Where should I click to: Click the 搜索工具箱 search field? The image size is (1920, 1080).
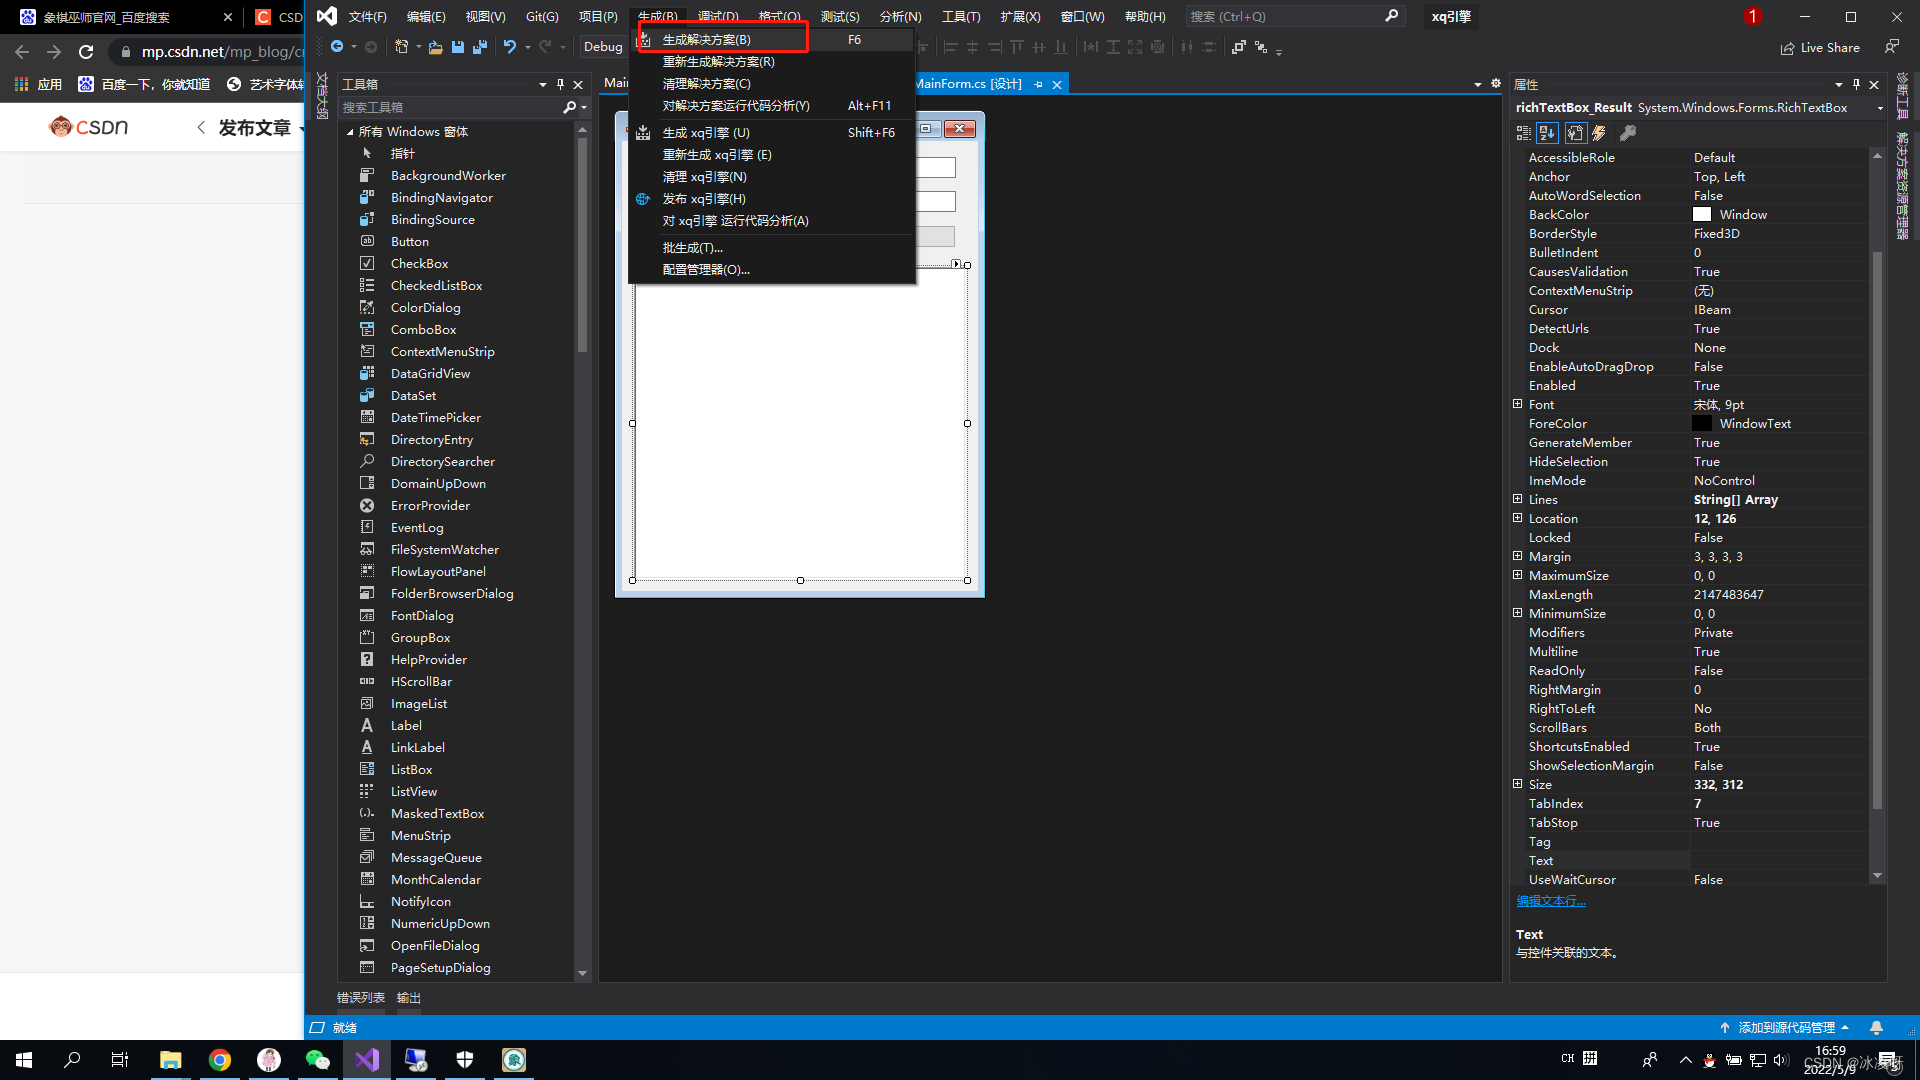click(x=450, y=107)
